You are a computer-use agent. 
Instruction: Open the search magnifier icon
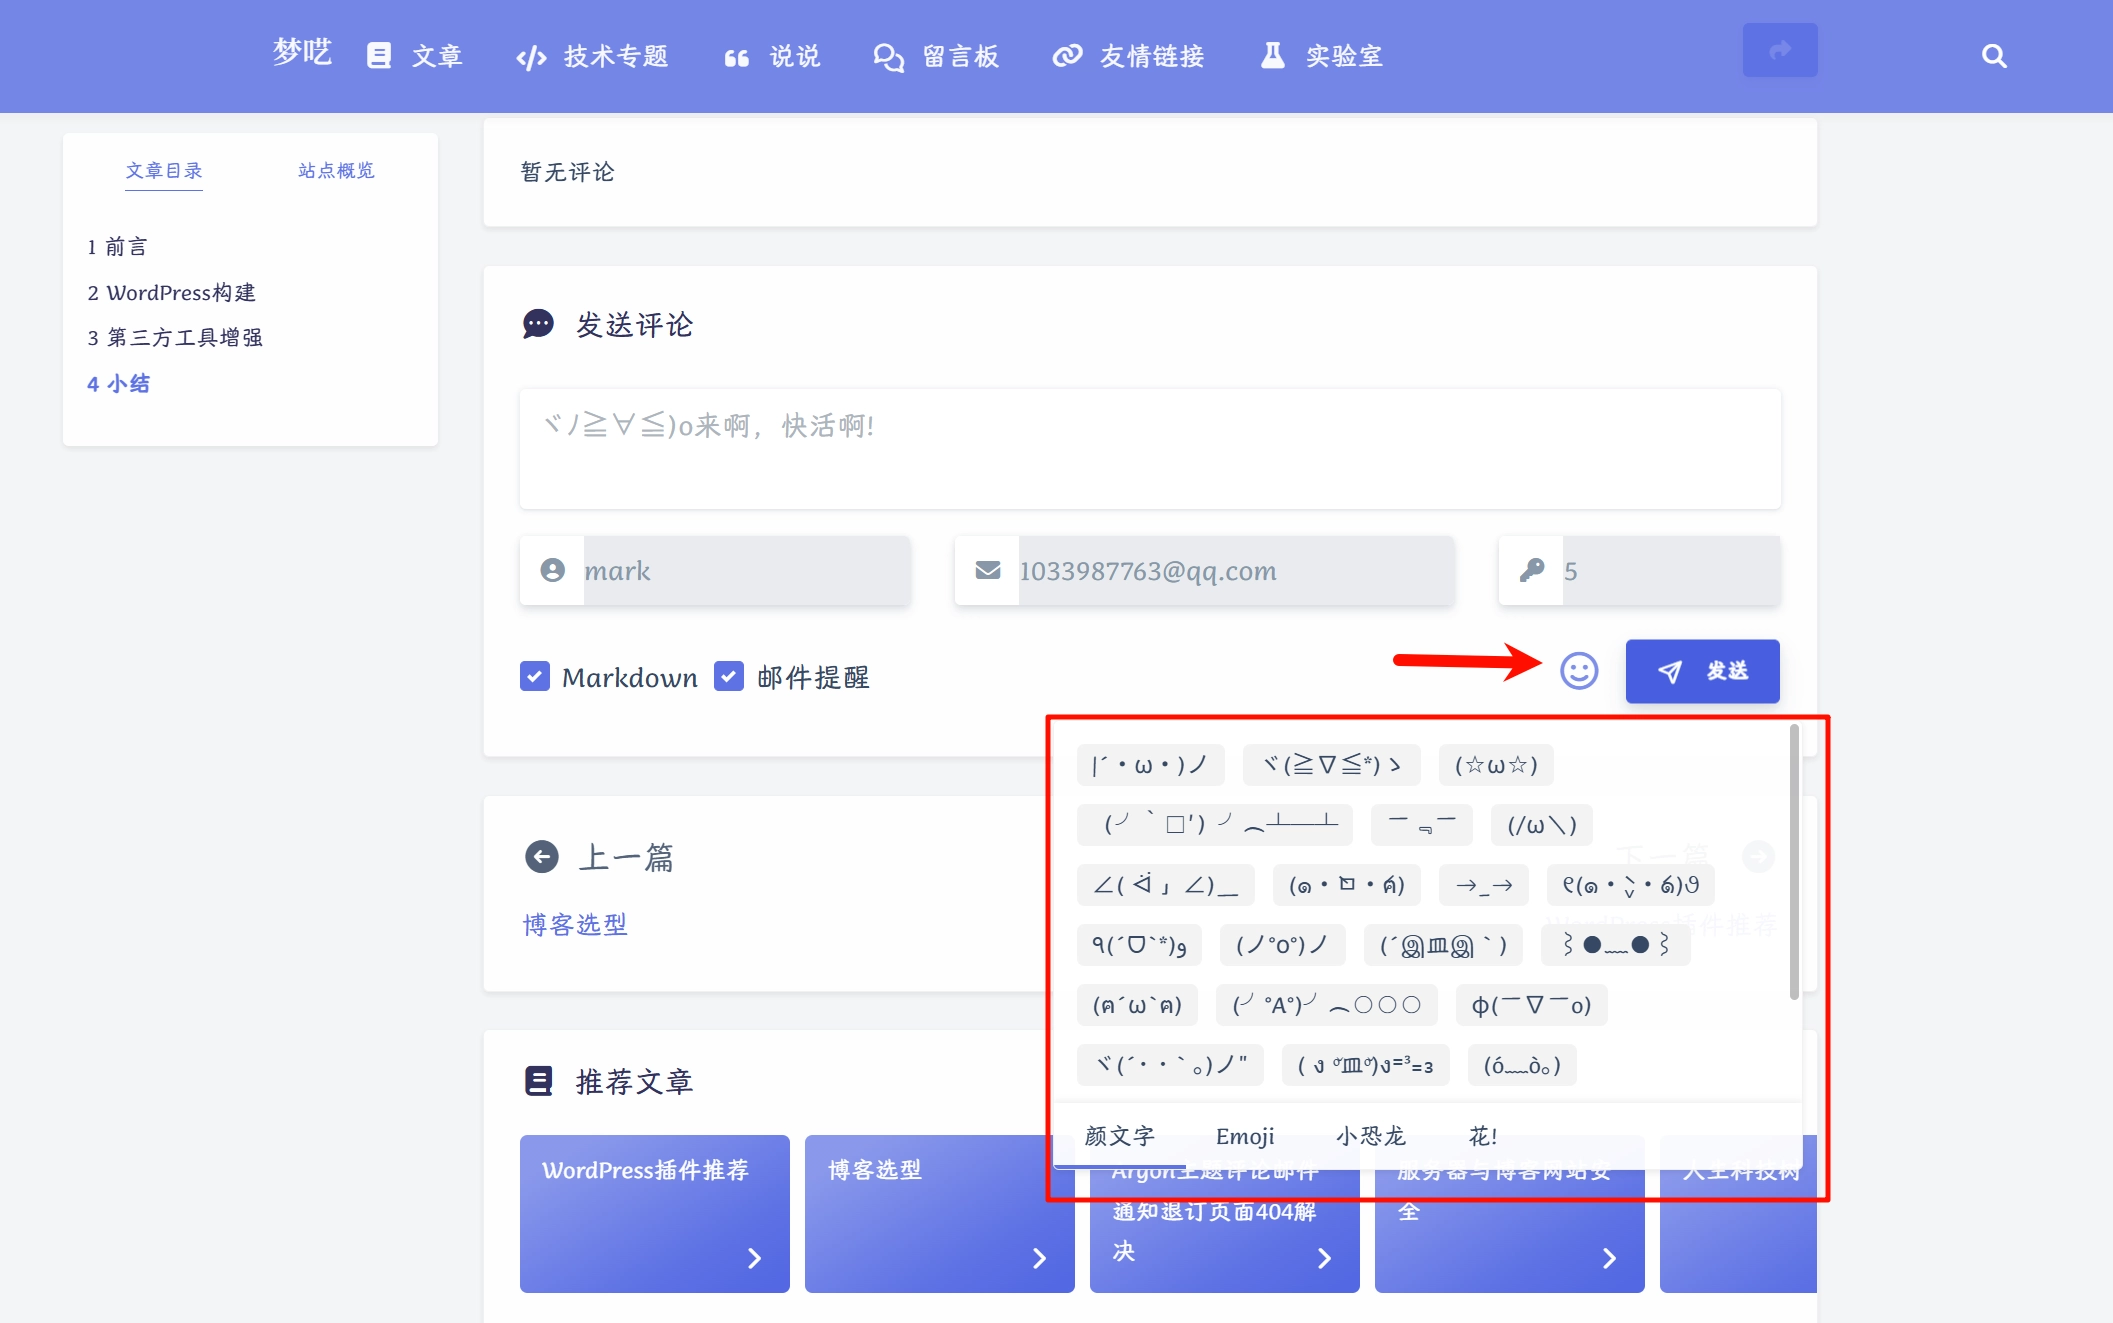[x=1994, y=56]
